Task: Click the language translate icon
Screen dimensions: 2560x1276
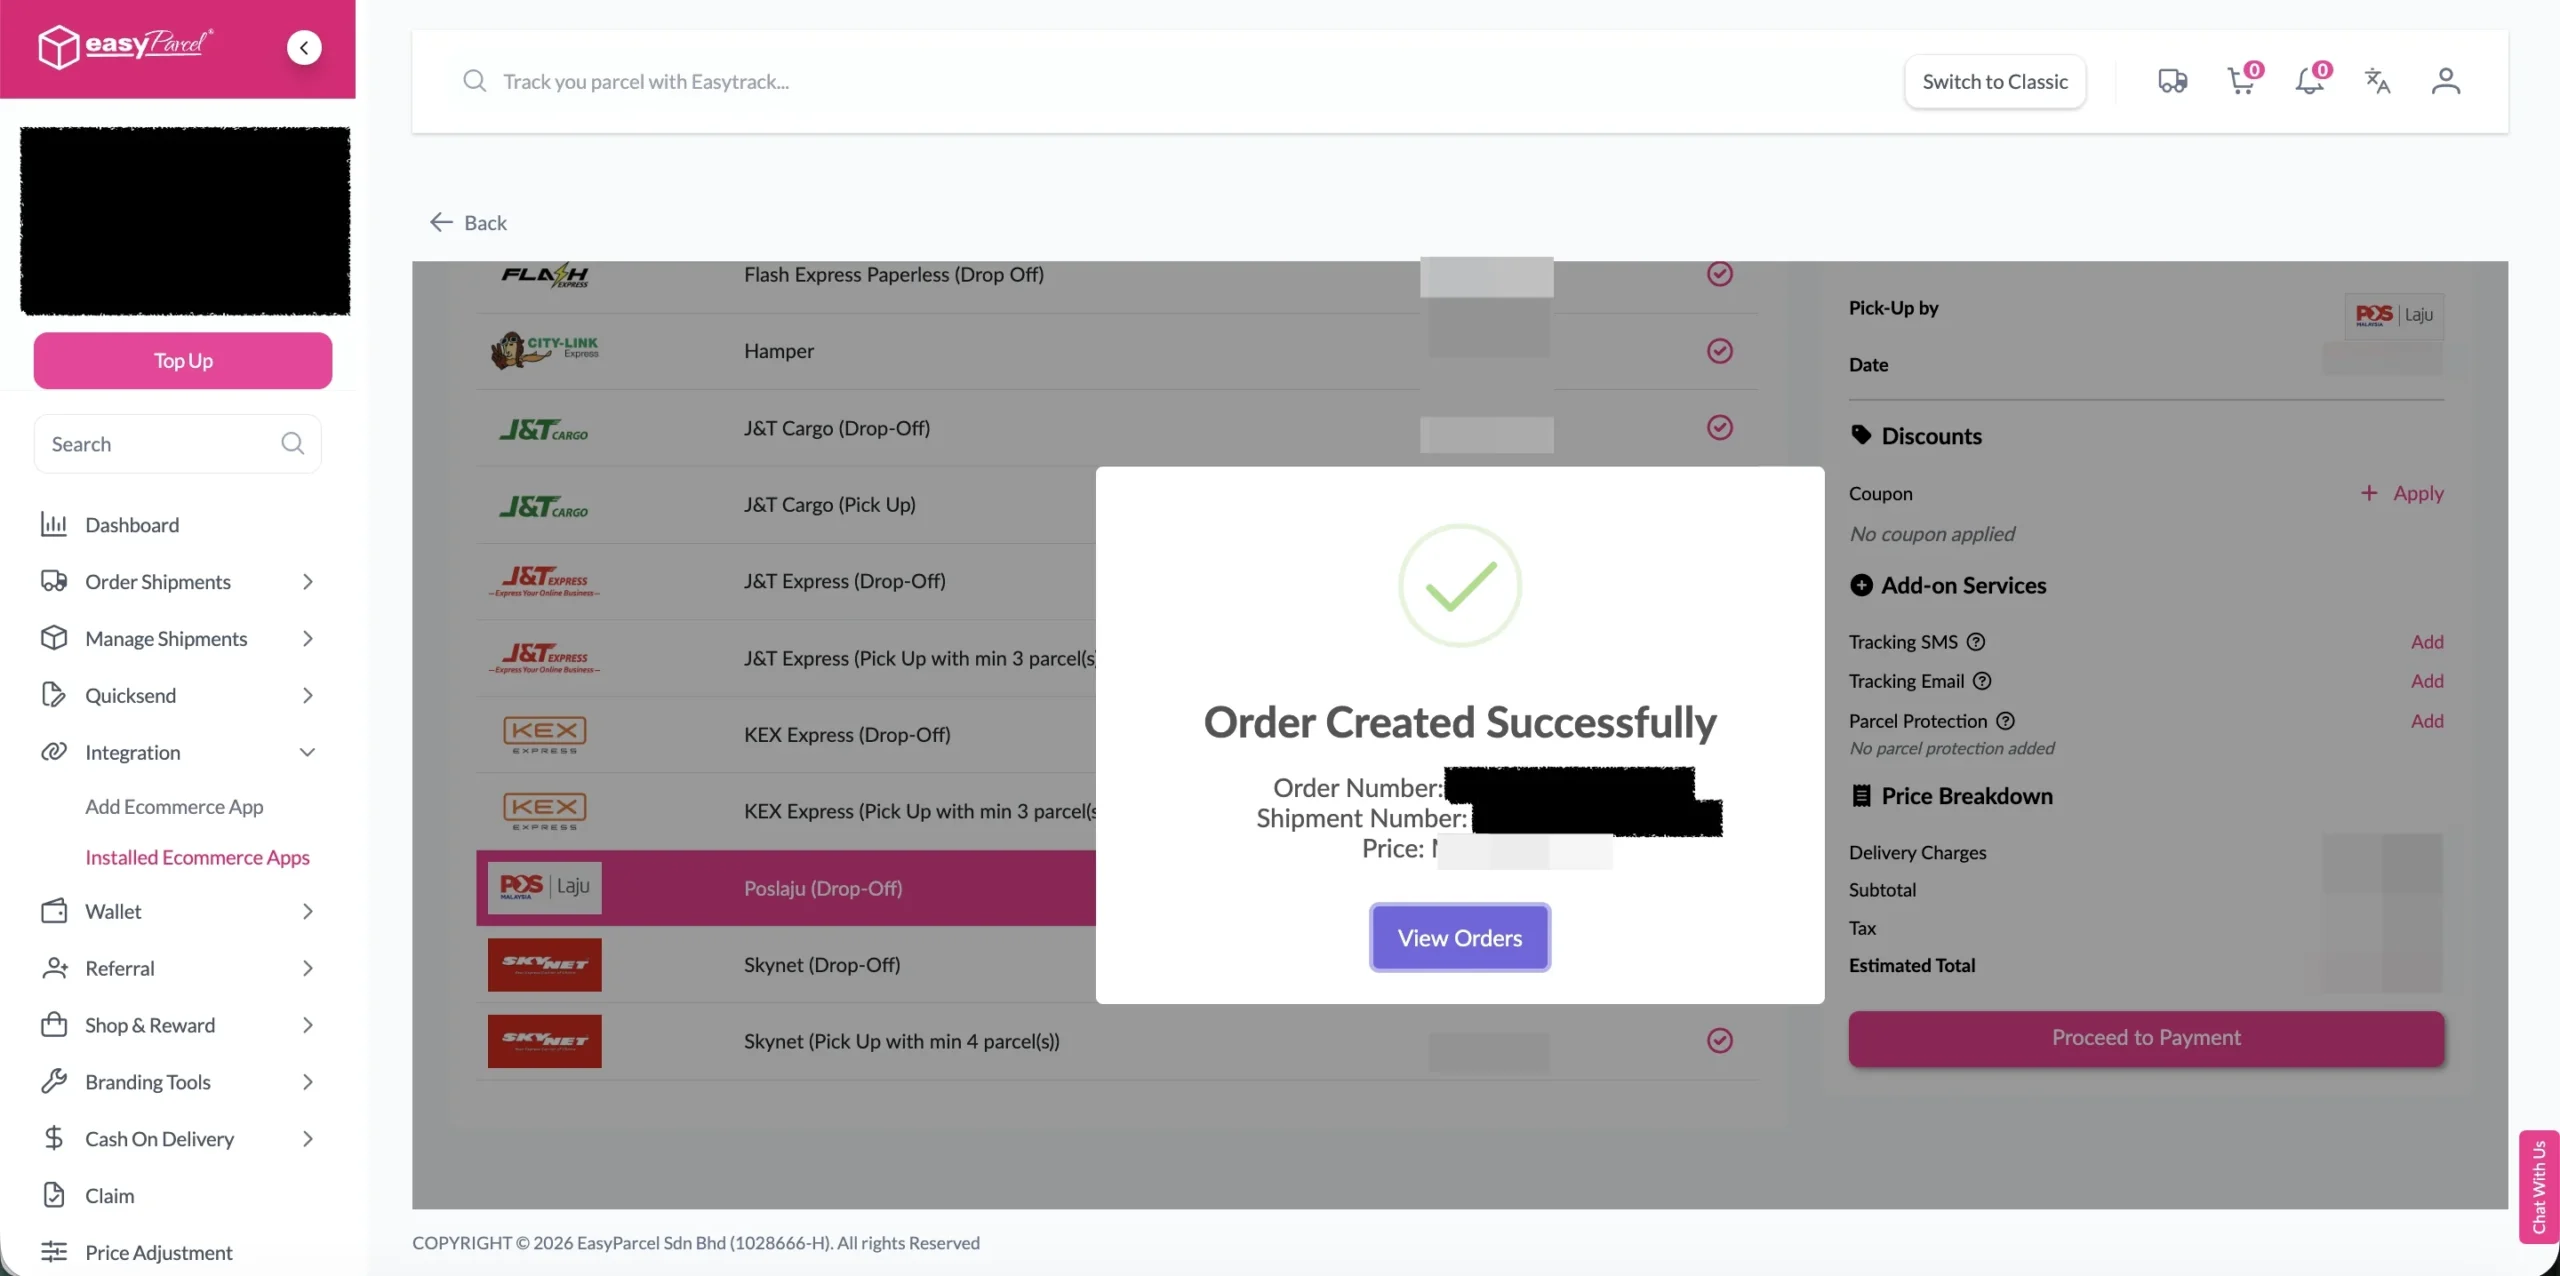Action: point(2377,81)
